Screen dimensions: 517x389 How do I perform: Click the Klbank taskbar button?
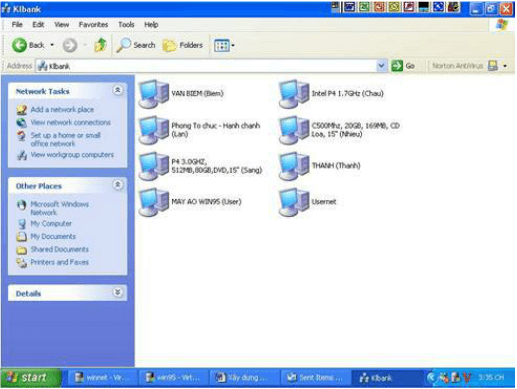pyautogui.click(x=387, y=378)
